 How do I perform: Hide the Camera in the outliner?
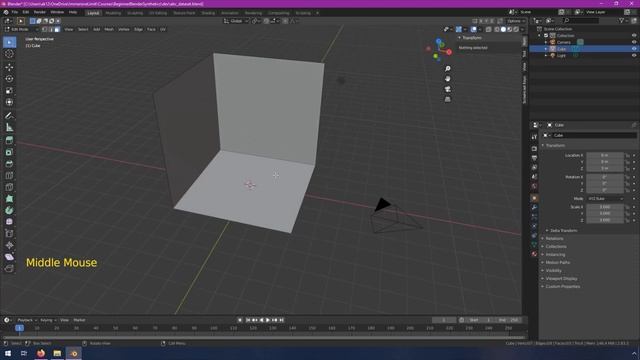click(634, 42)
